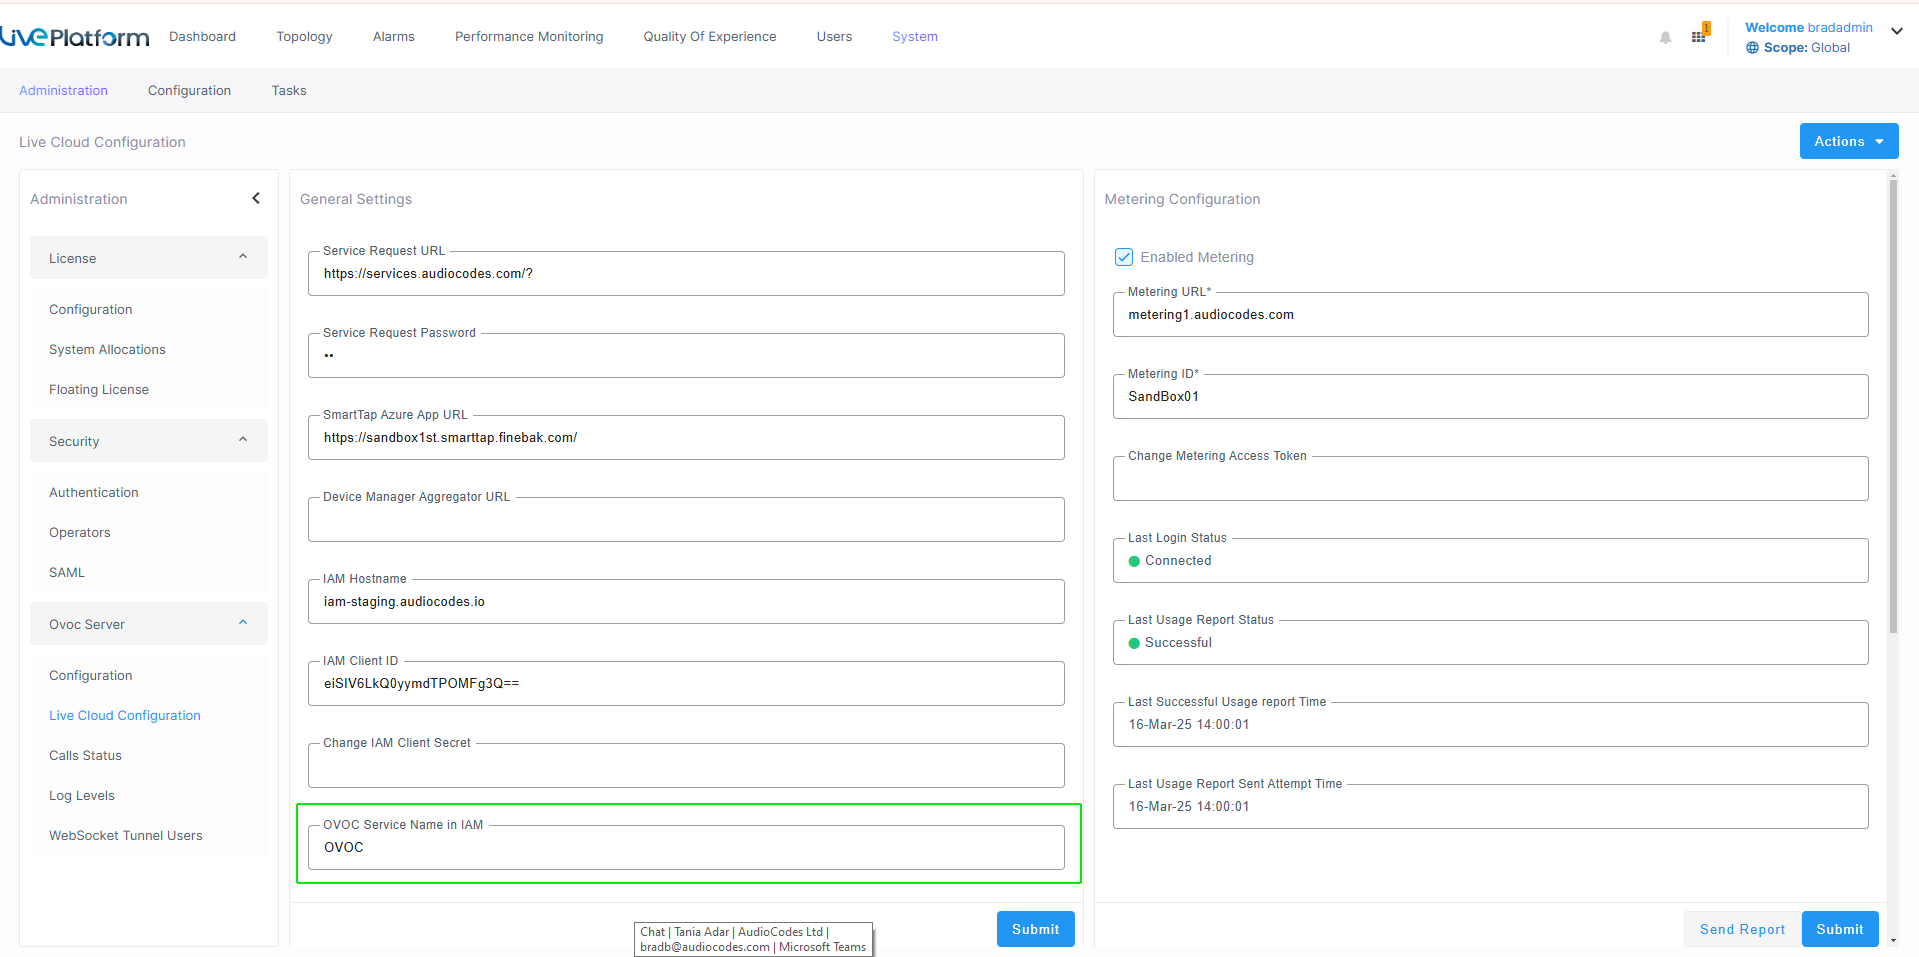
Task: Submit the Metering Configuration form
Action: tap(1839, 929)
